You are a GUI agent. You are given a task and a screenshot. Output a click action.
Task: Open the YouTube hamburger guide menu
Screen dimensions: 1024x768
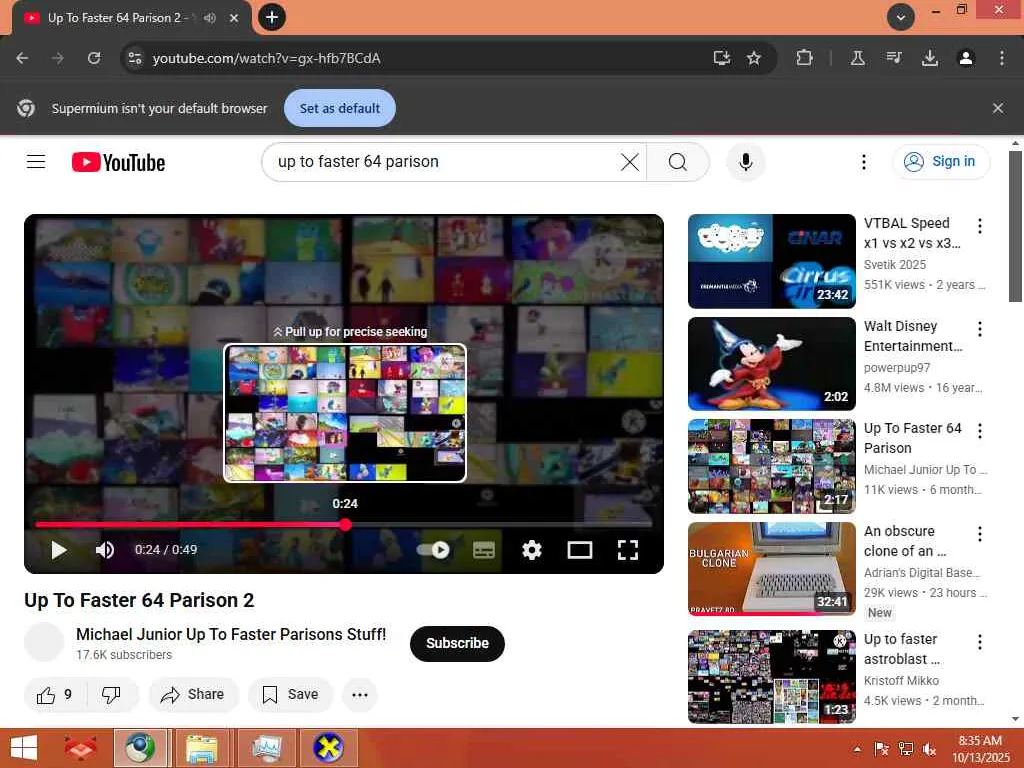pos(36,161)
